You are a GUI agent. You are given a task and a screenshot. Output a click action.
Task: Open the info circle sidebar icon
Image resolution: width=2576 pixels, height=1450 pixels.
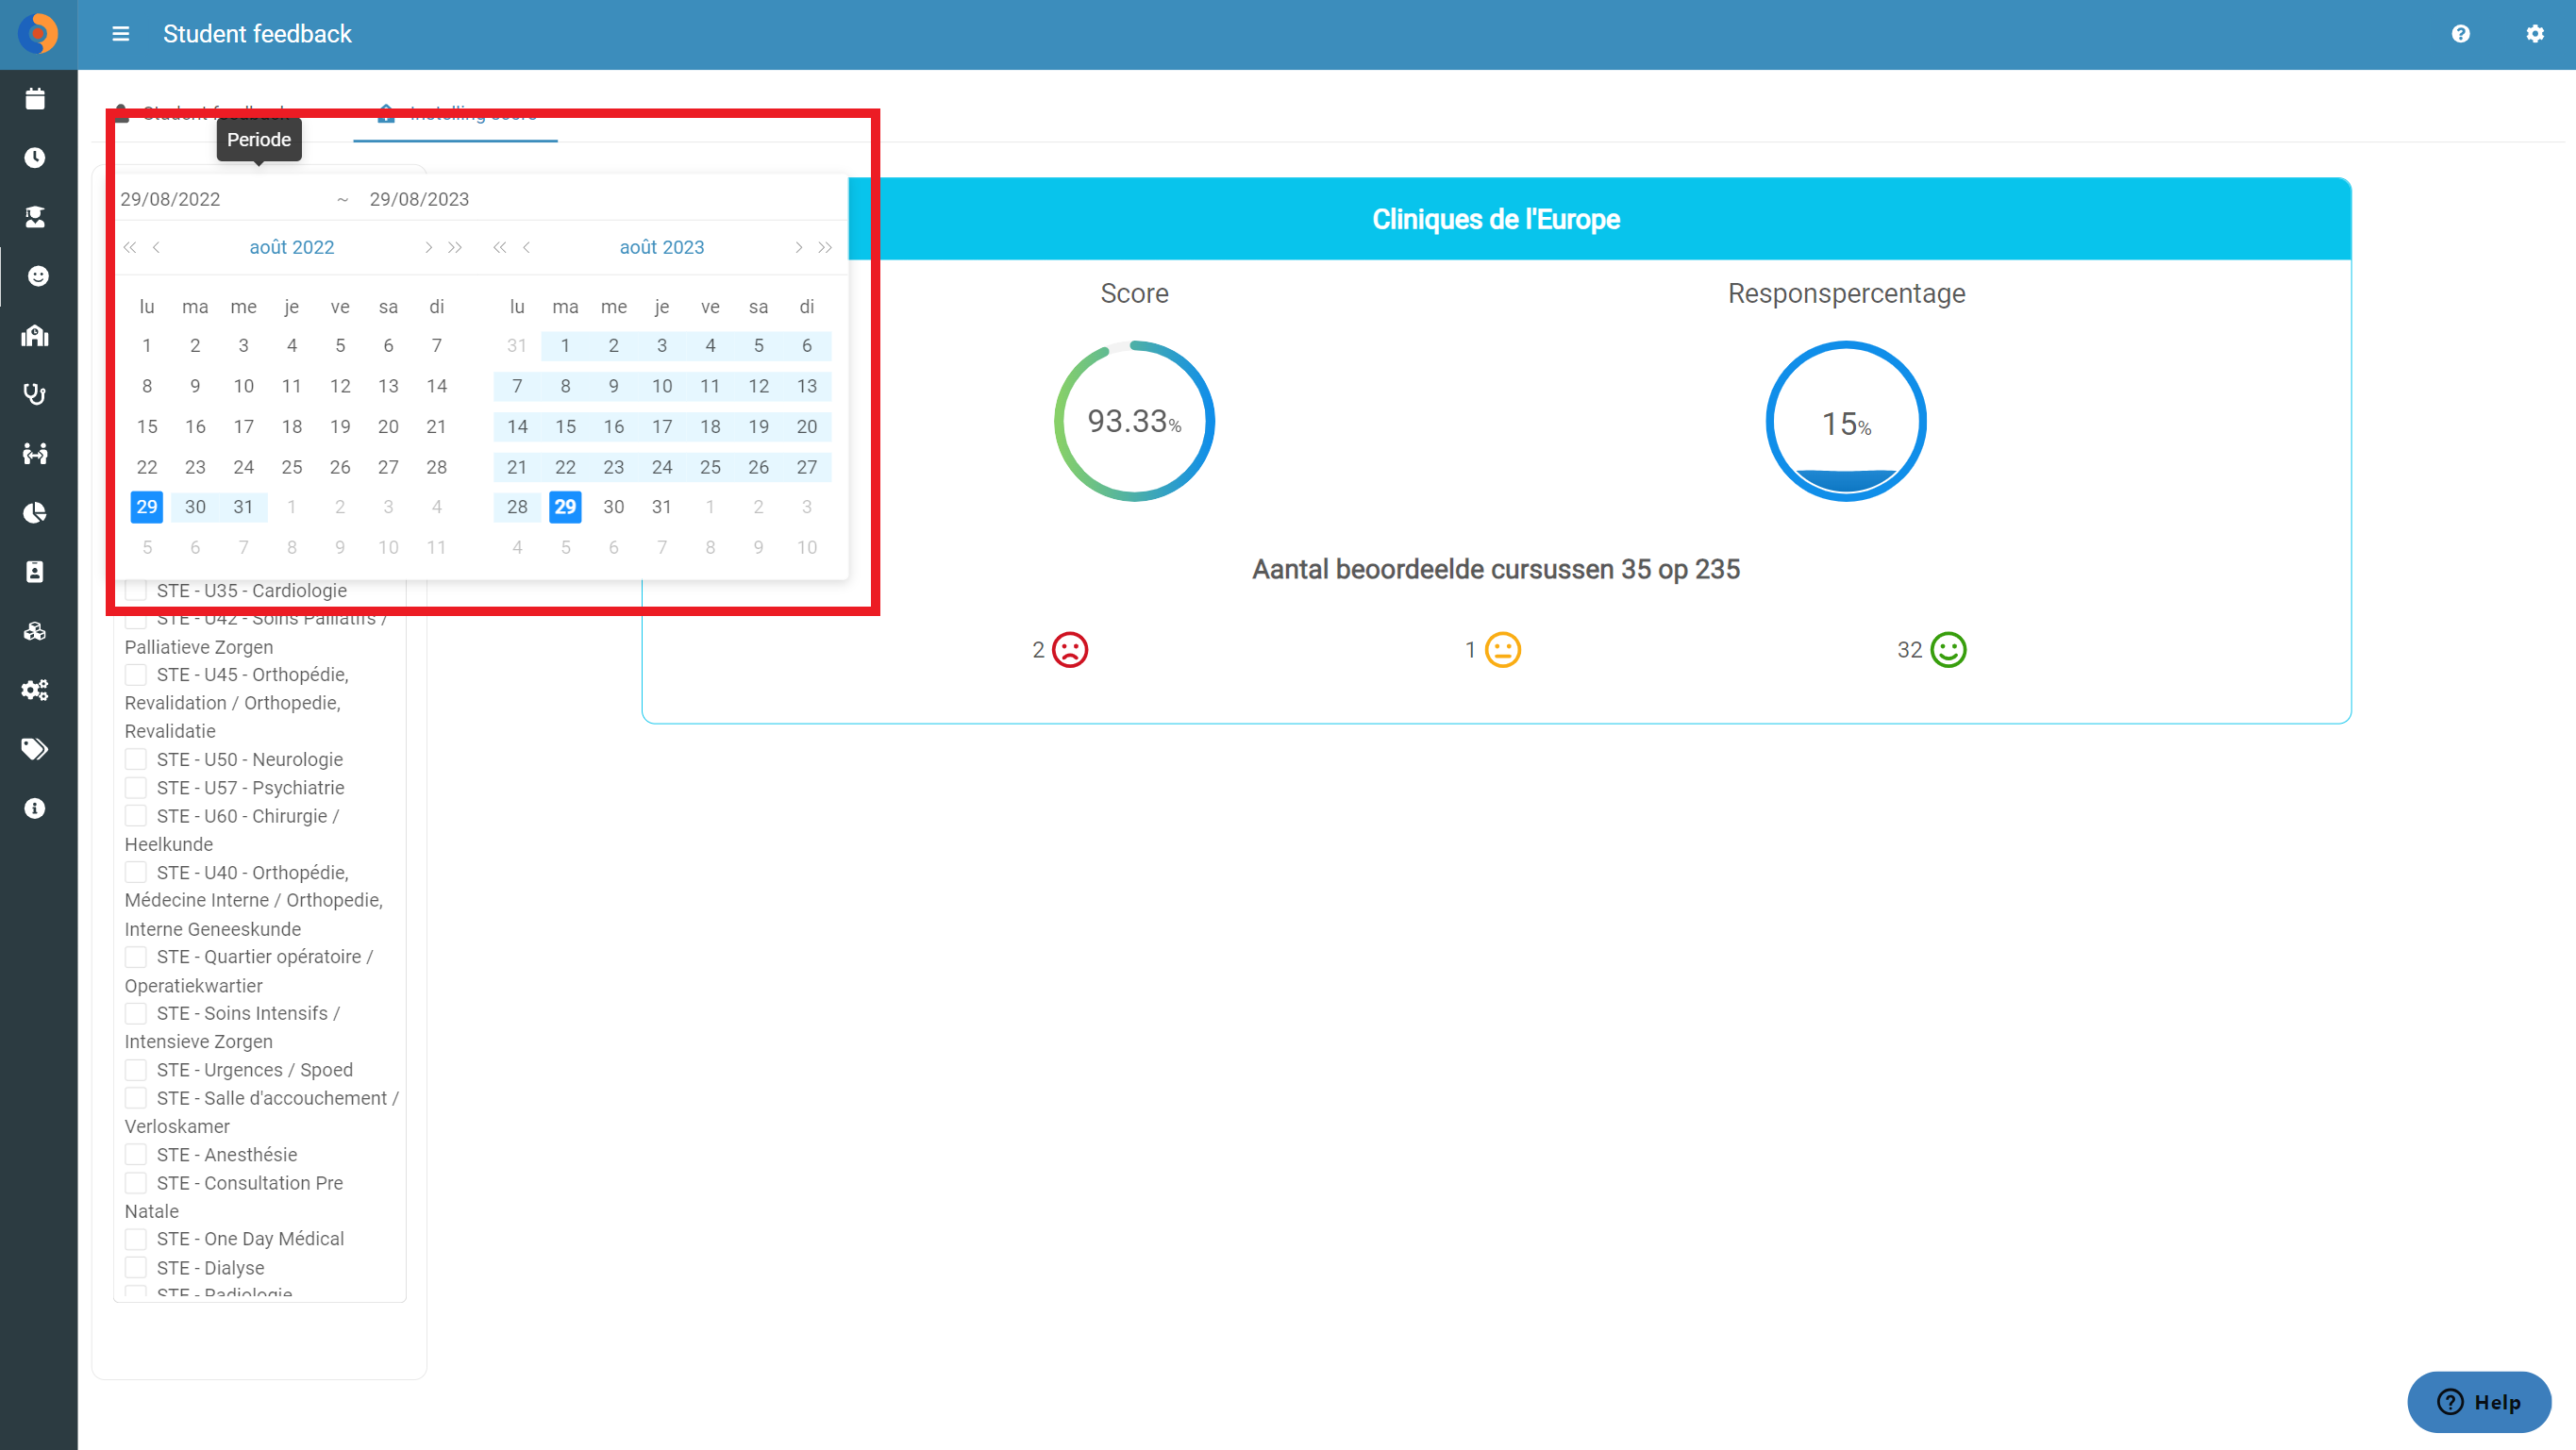(x=35, y=808)
